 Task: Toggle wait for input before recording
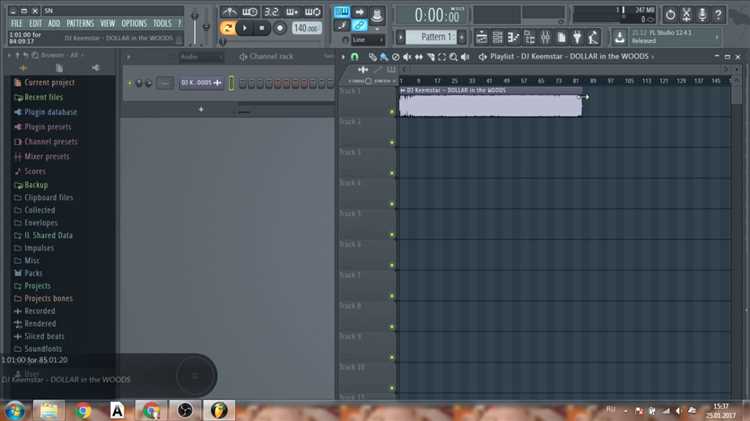coord(250,11)
